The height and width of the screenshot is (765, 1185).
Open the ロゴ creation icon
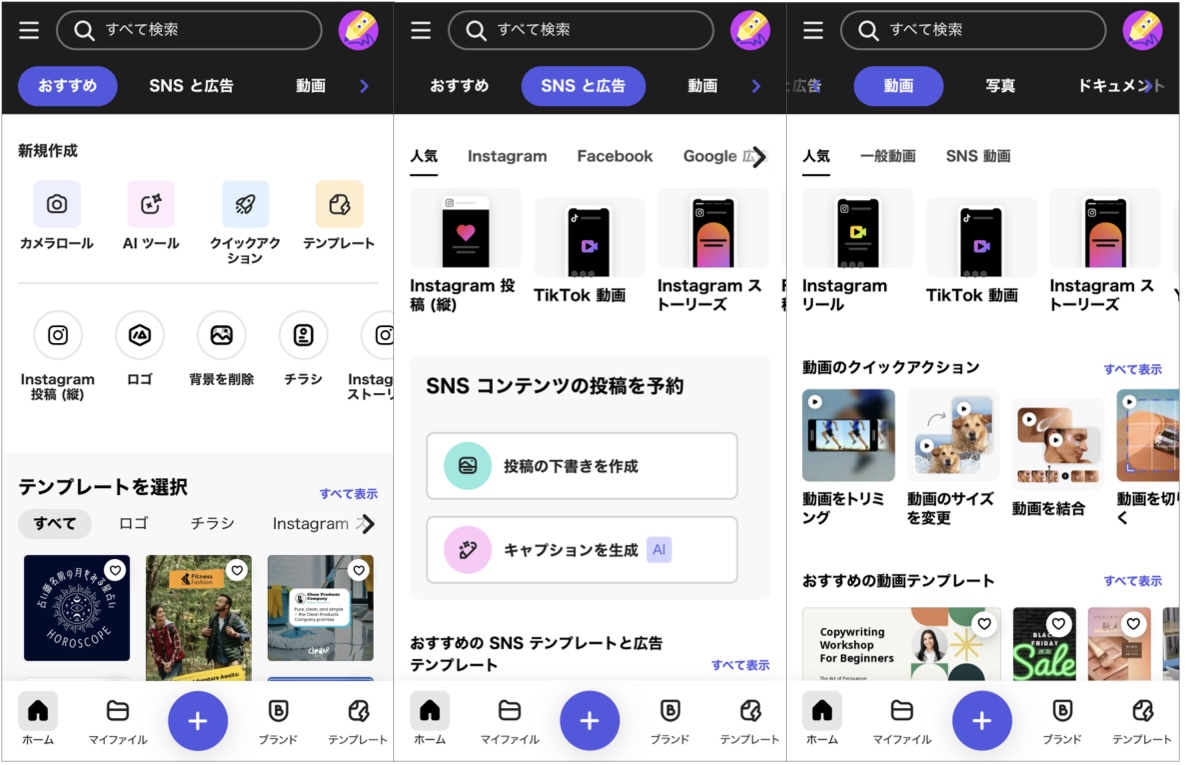pyautogui.click(x=139, y=335)
